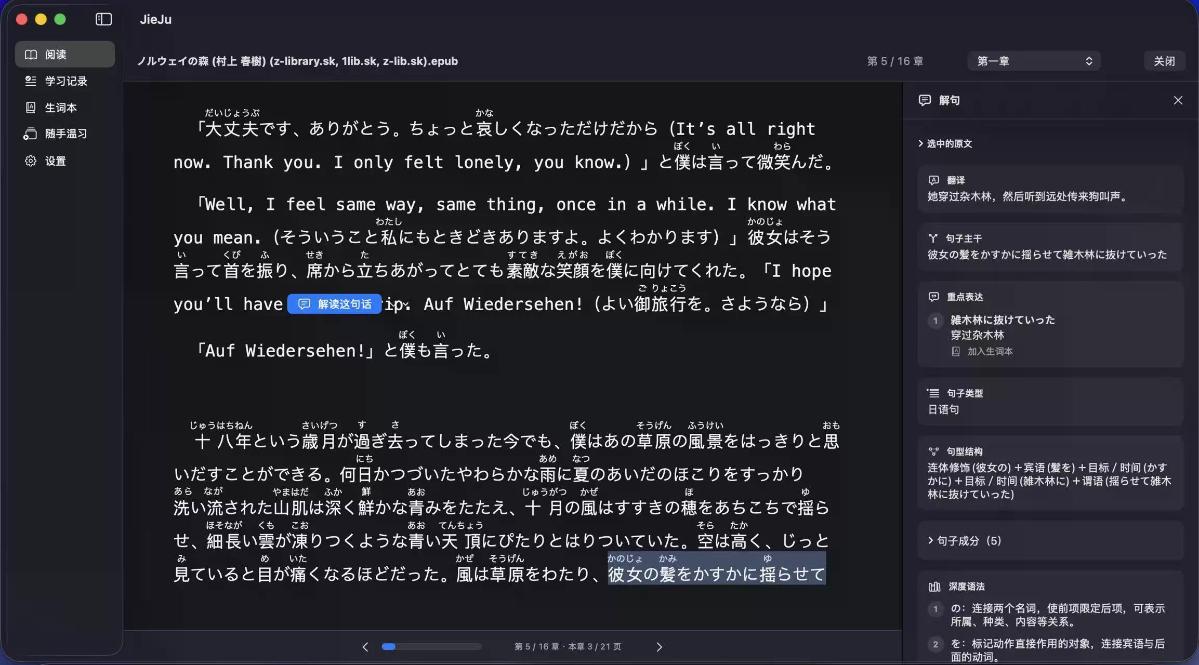Click the 深度语法 chart icon
The height and width of the screenshot is (665, 1199).
(x=934, y=587)
